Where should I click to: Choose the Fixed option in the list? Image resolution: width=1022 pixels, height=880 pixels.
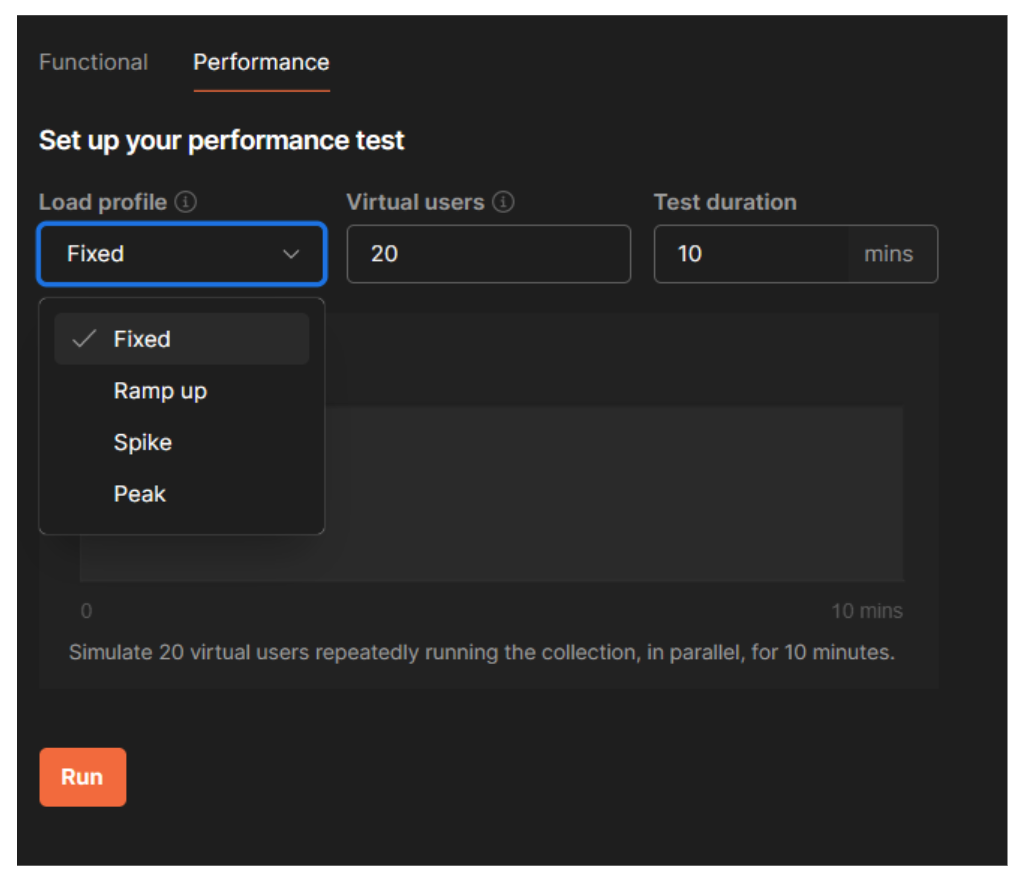[x=142, y=339]
